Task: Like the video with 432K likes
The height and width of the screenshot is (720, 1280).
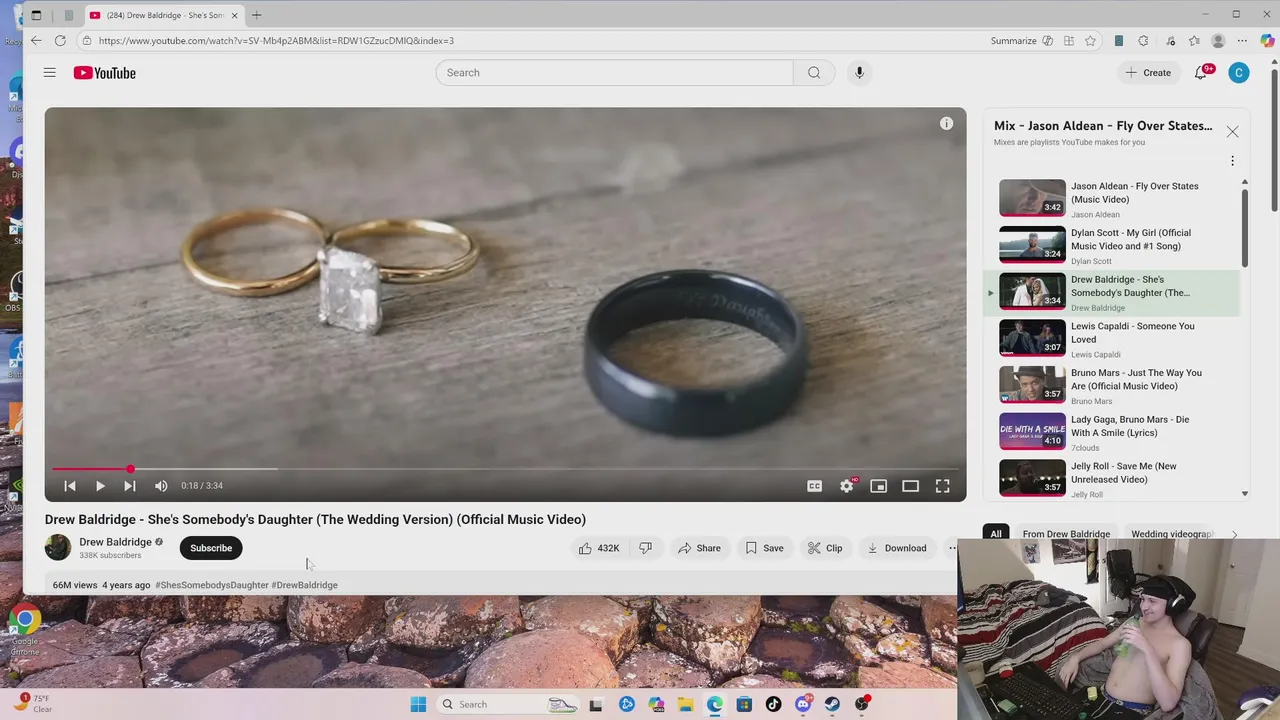Action: point(598,548)
